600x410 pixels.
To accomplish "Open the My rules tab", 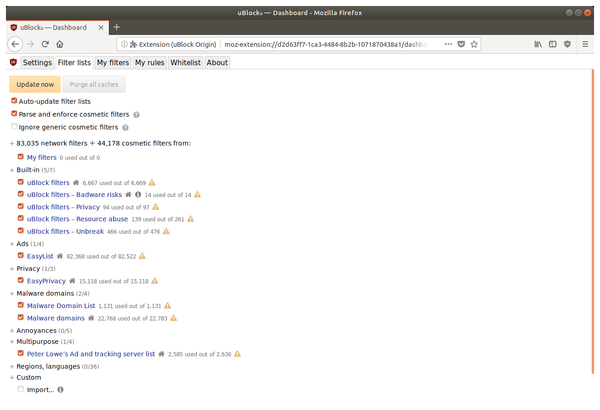I will coord(150,62).
